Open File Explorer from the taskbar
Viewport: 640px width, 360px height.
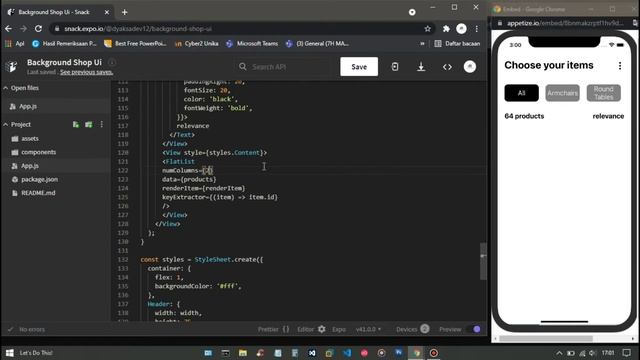[x=243, y=353]
